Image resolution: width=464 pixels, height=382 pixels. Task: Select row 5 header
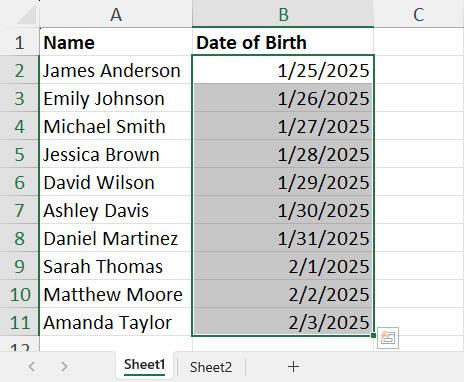coord(19,154)
